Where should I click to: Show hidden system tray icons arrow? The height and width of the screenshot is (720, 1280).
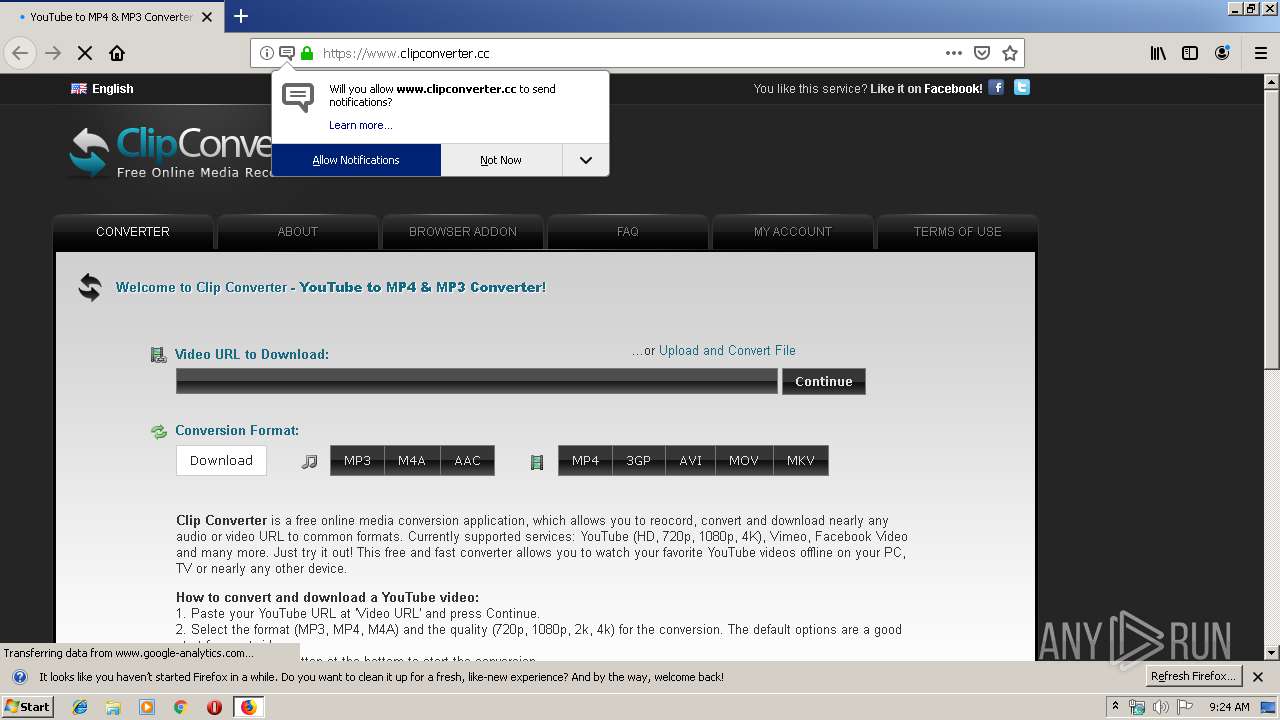[x=1115, y=706]
